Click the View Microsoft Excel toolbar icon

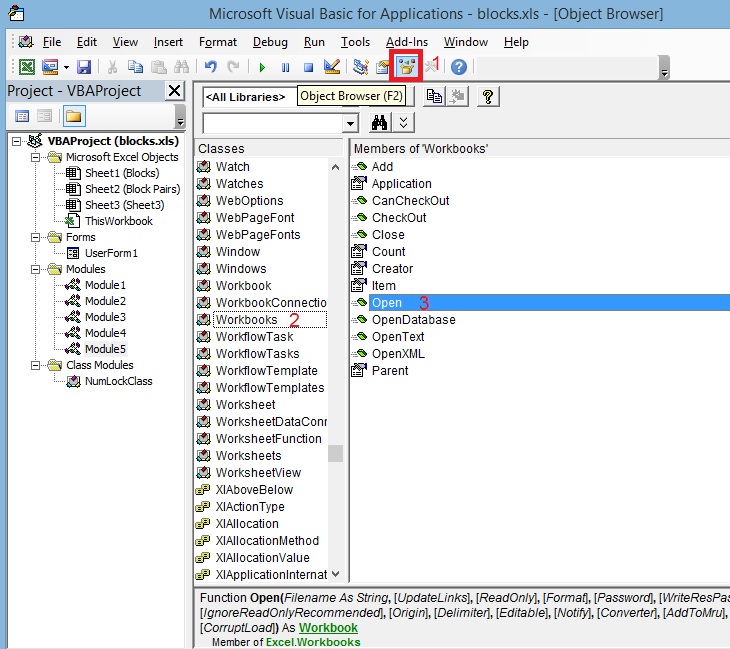[x=27, y=67]
